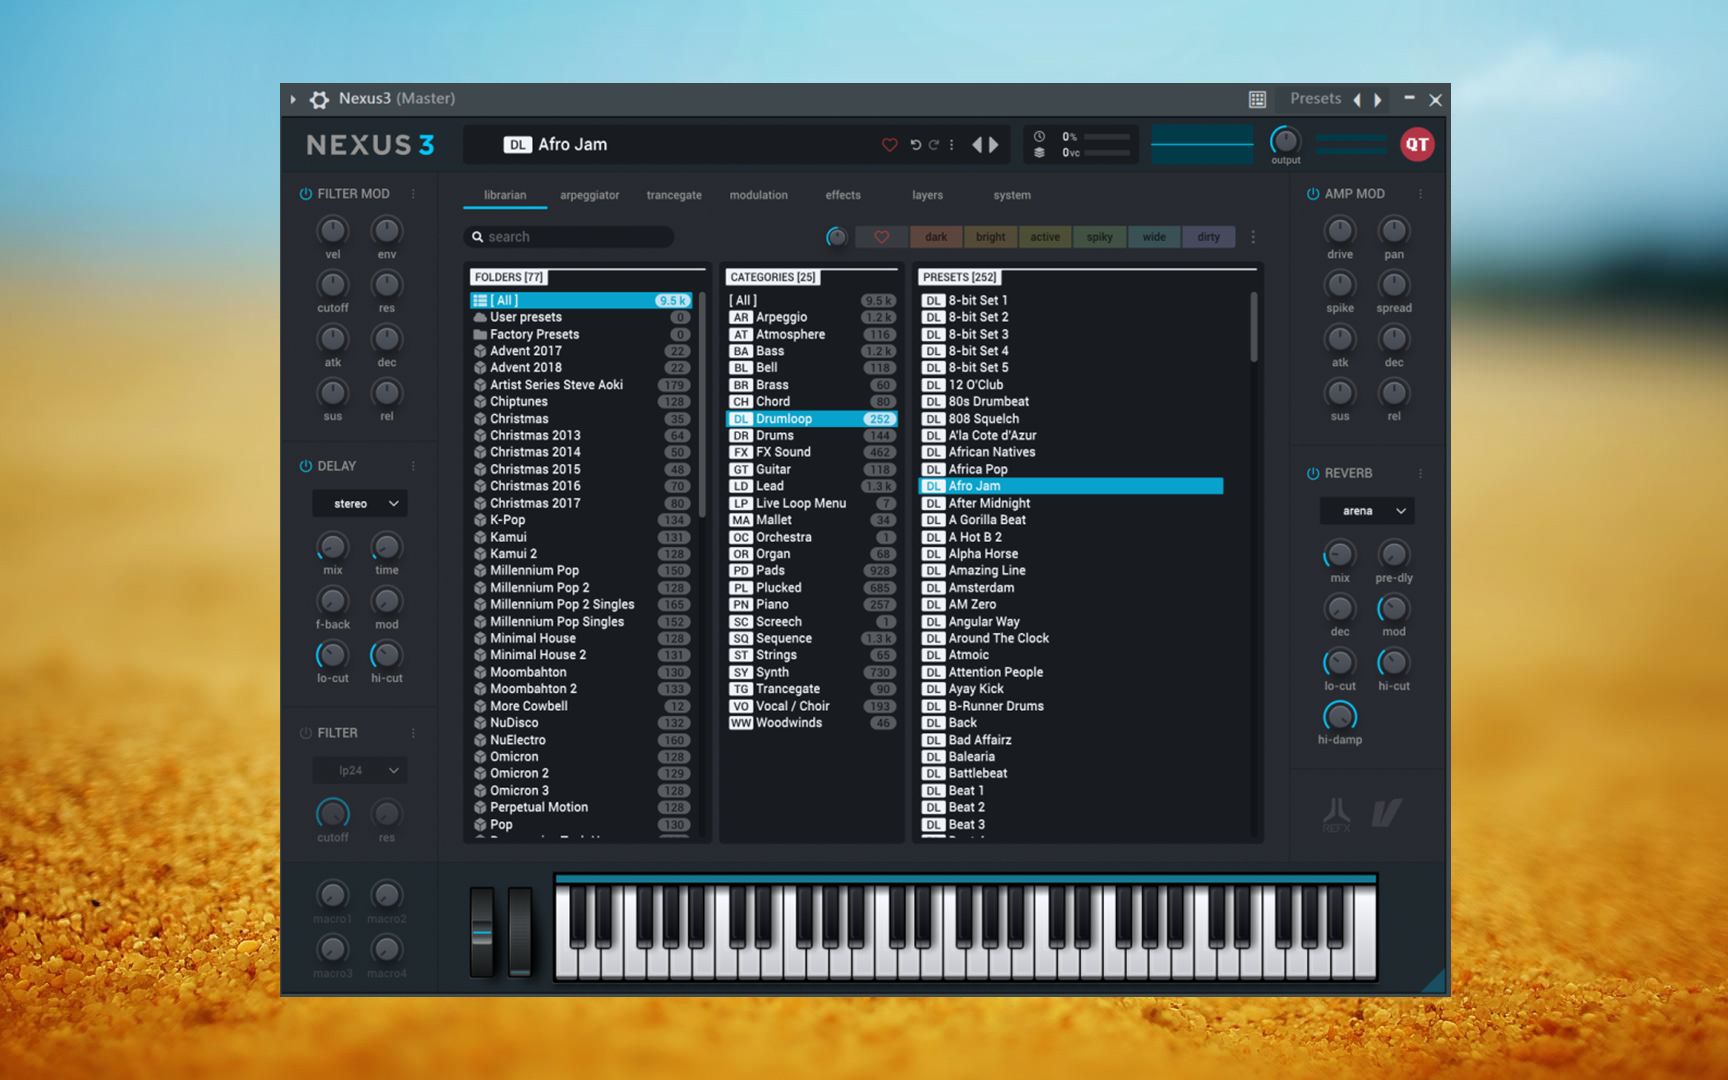The height and width of the screenshot is (1080, 1728).
Task: Switch to the effects tab
Action: click(x=842, y=195)
